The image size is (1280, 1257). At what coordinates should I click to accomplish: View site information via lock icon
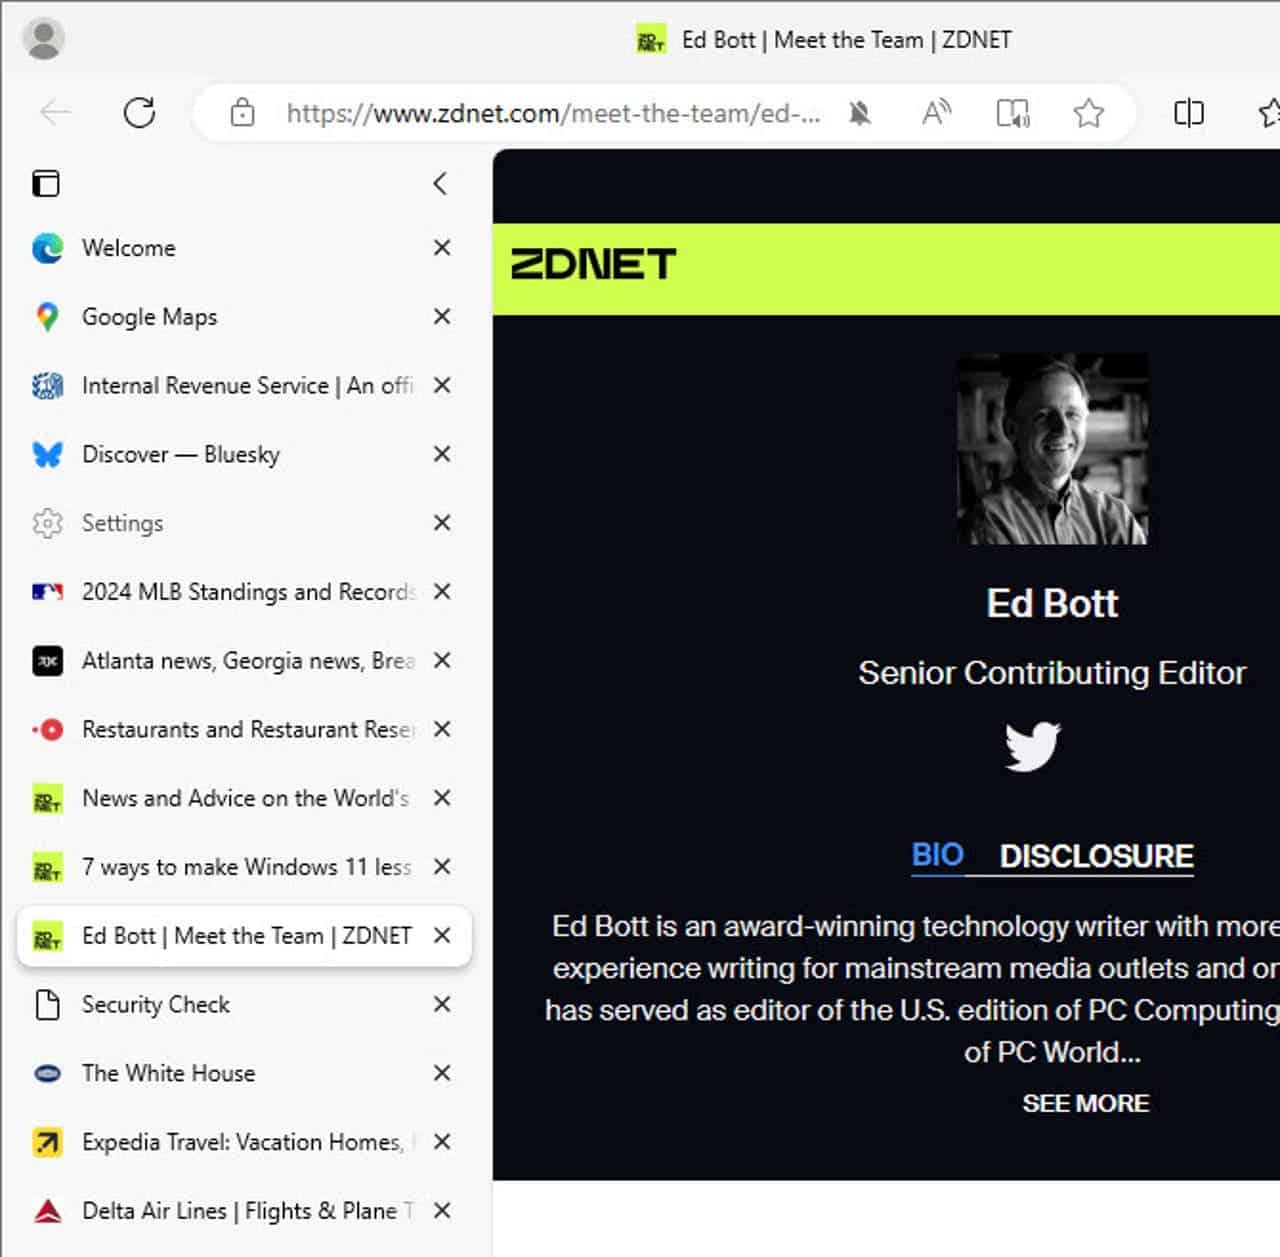242,113
